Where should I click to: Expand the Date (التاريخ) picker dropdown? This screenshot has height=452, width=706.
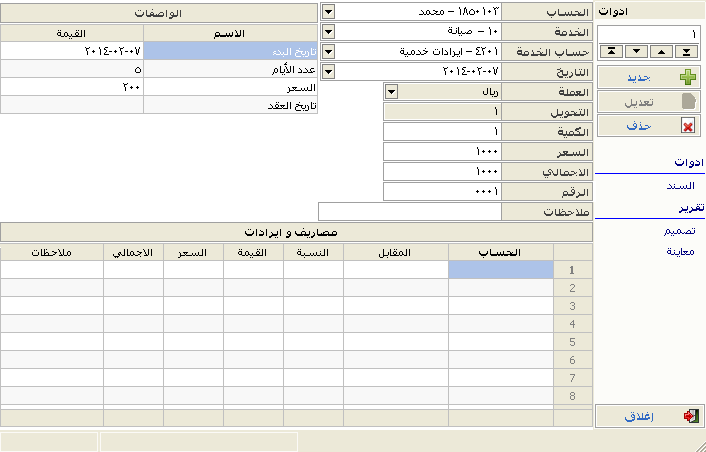click(330, 71)
